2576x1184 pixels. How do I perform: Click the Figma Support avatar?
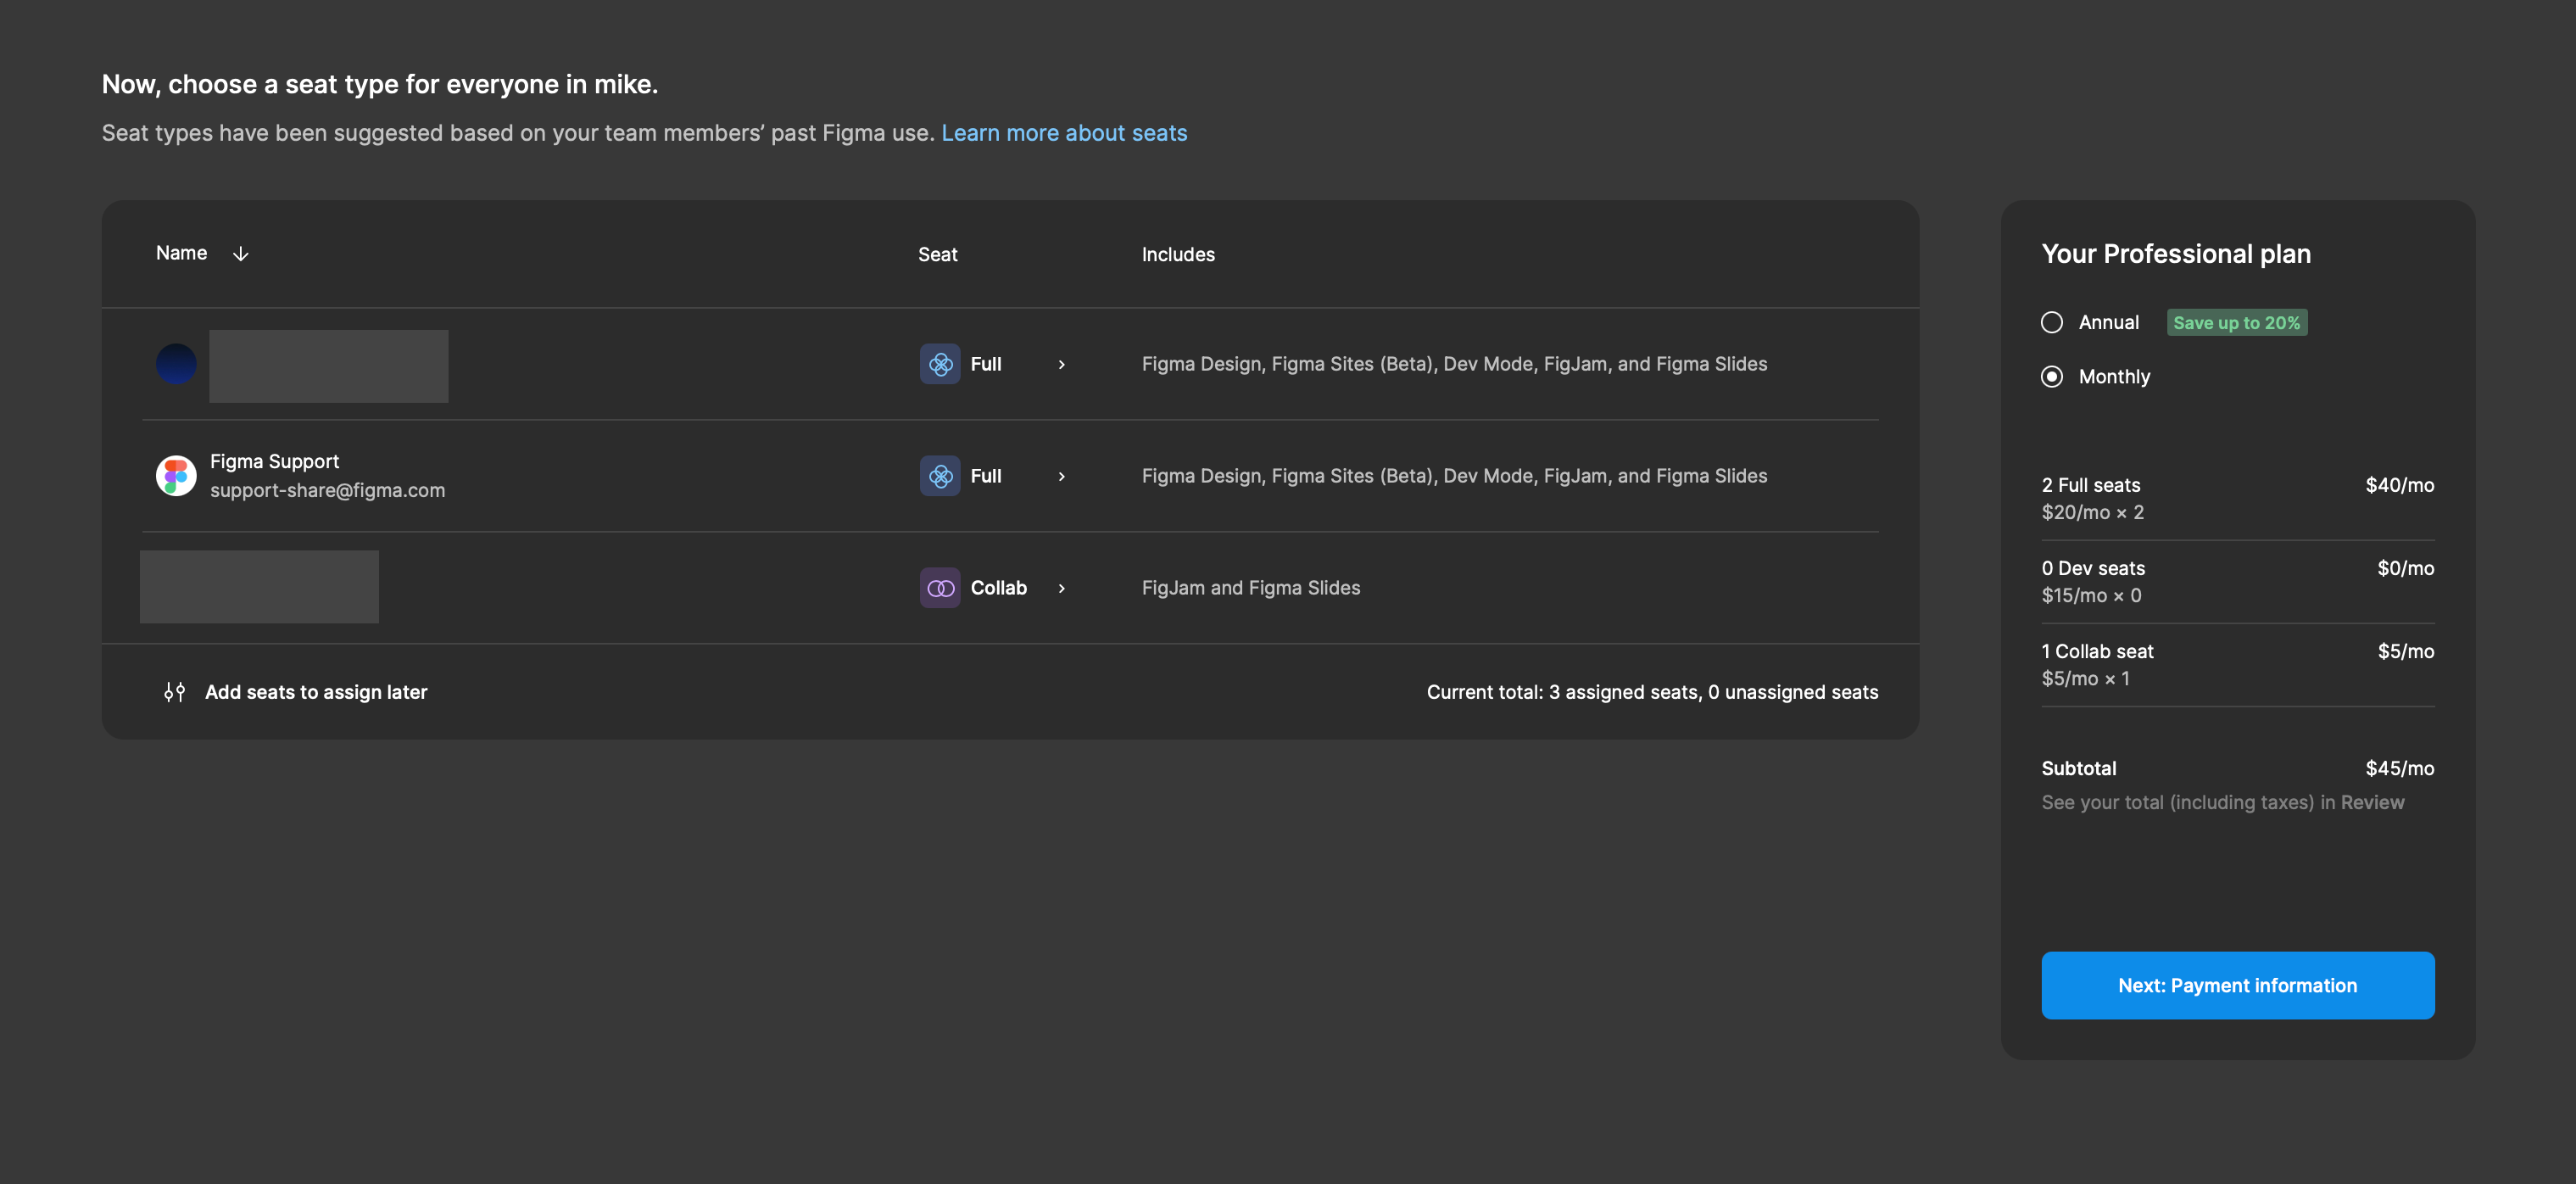tap(176, 476)
